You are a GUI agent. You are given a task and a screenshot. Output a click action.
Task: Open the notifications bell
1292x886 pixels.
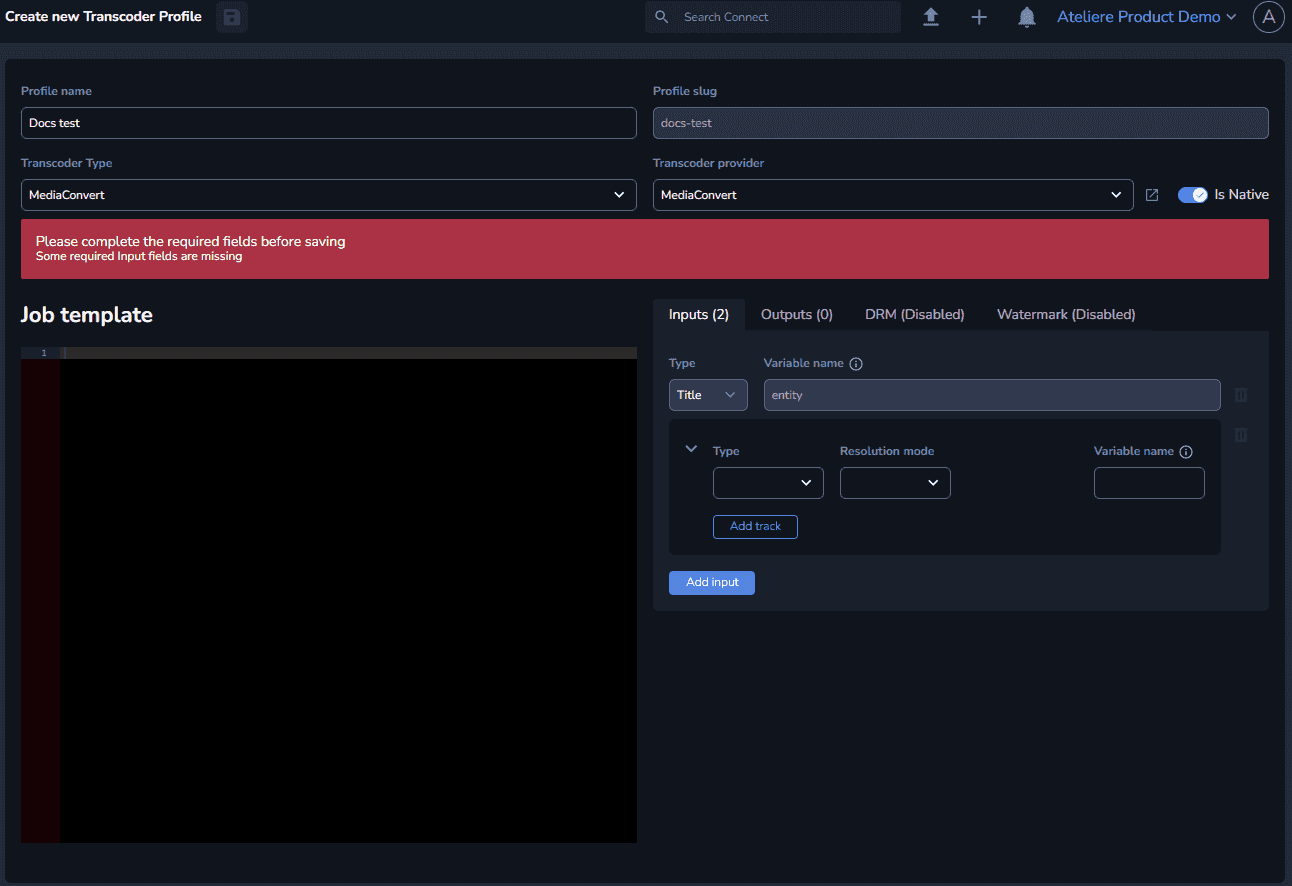point(1027,17)
